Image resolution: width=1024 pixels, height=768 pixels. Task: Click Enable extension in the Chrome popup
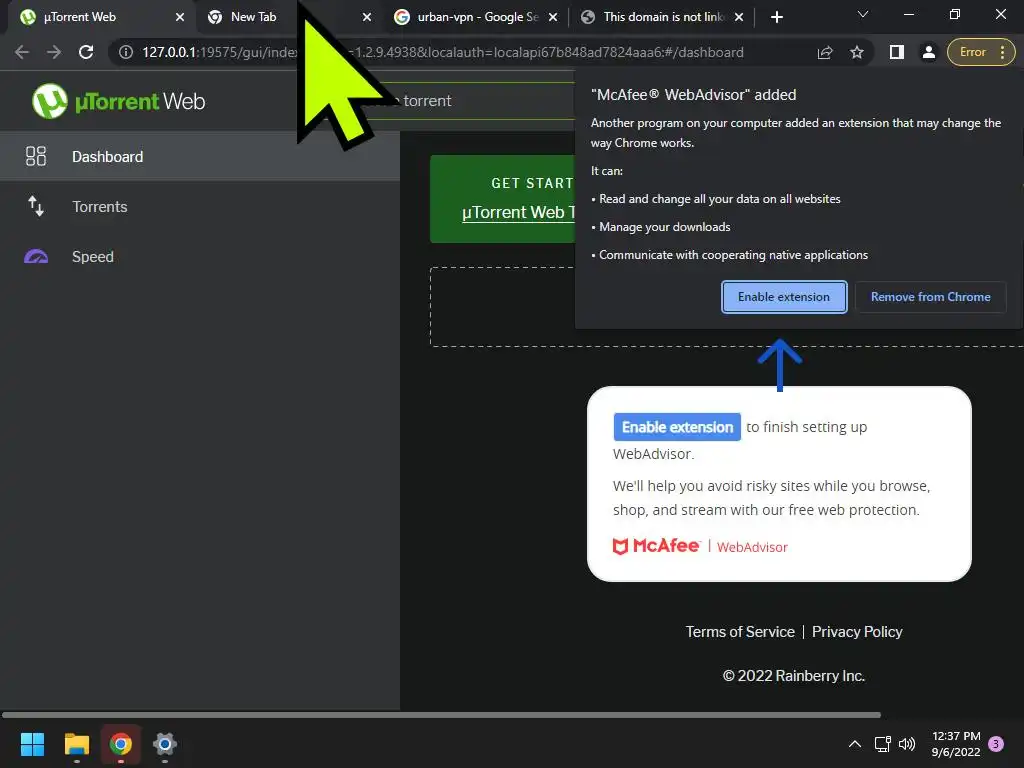click(x=784, y=297)
